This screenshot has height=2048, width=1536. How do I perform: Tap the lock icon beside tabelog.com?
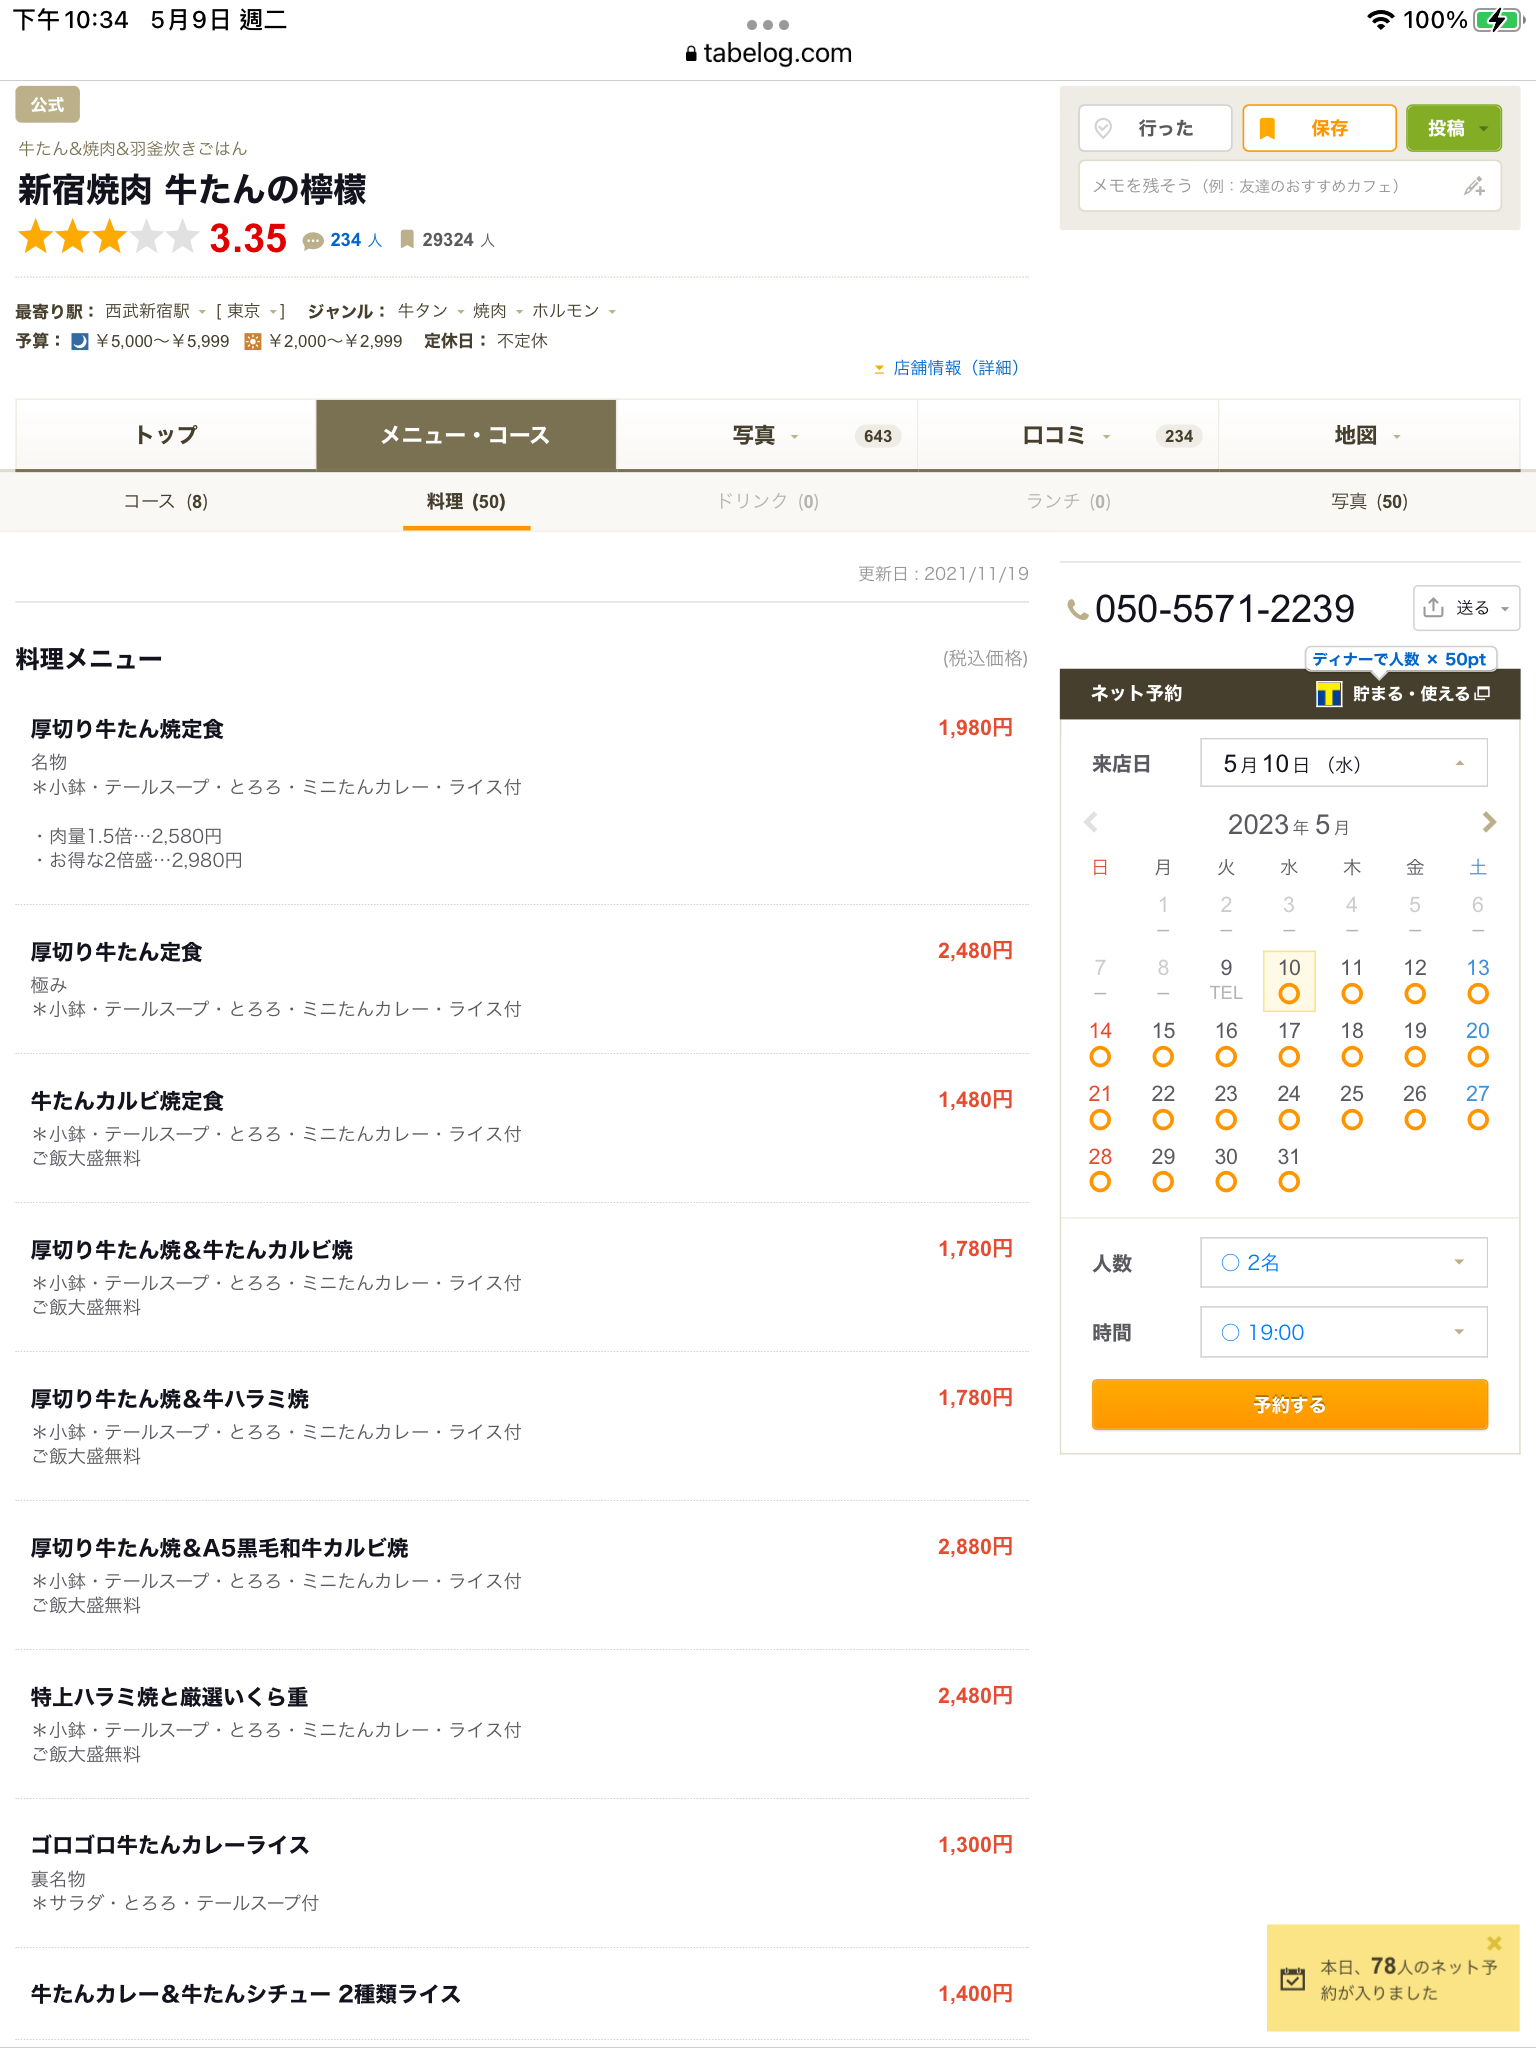691,54
